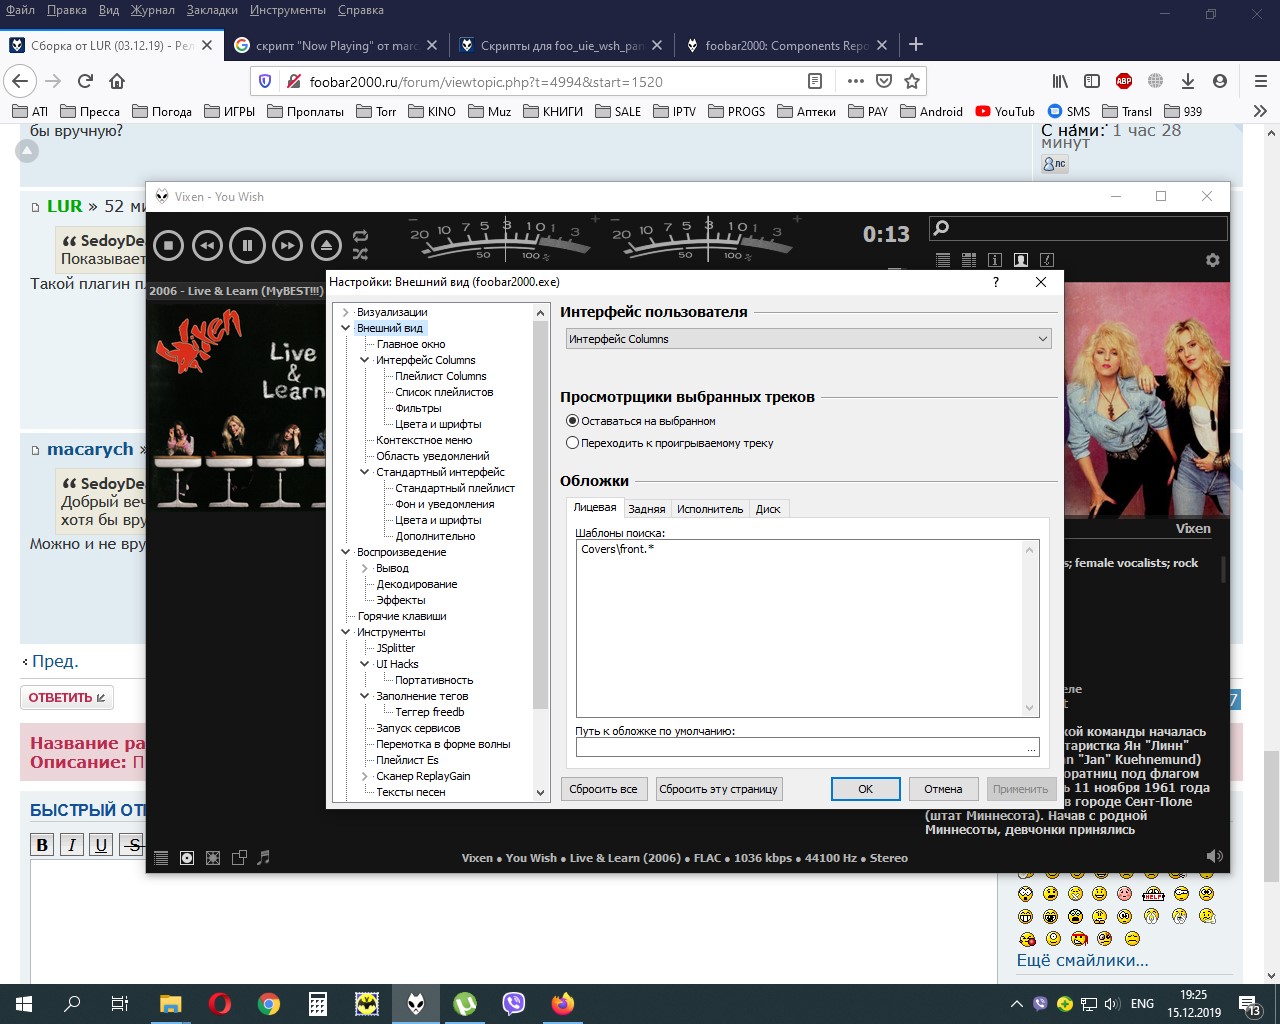Open the info panel icon in player
The height and width of the screenshot is (1024, 1280).
[995, 260]
